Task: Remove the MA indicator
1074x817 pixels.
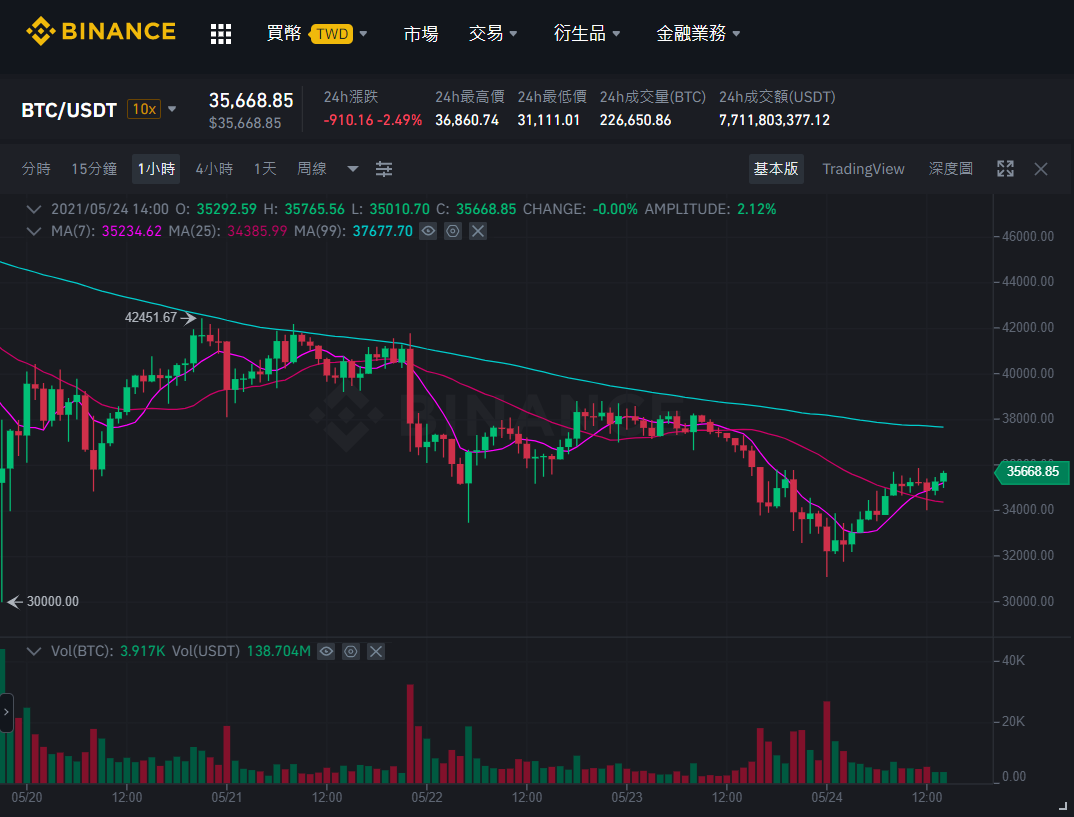Action: [478, 231]
